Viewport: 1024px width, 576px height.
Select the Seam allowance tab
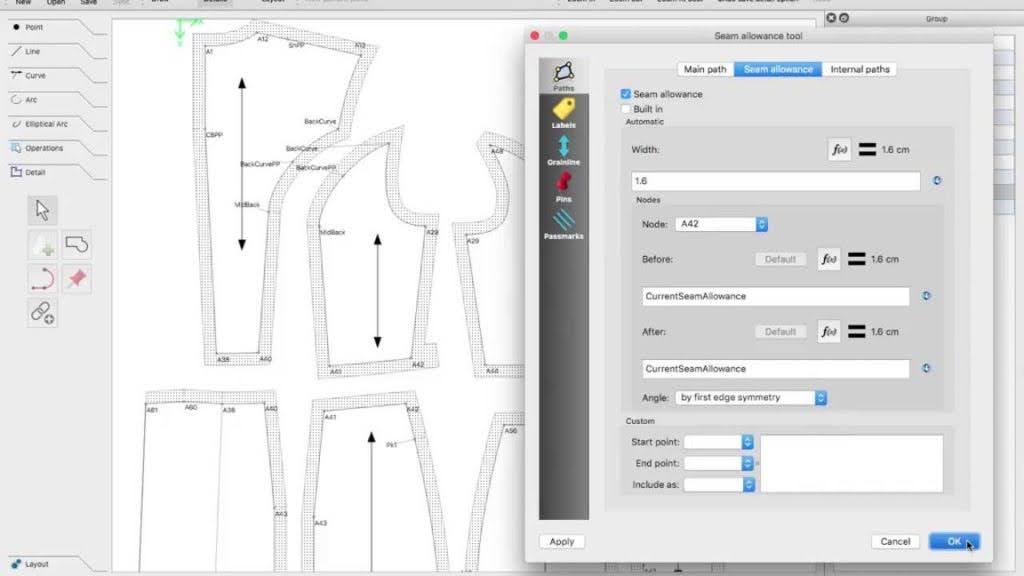(x=778, y=69)
